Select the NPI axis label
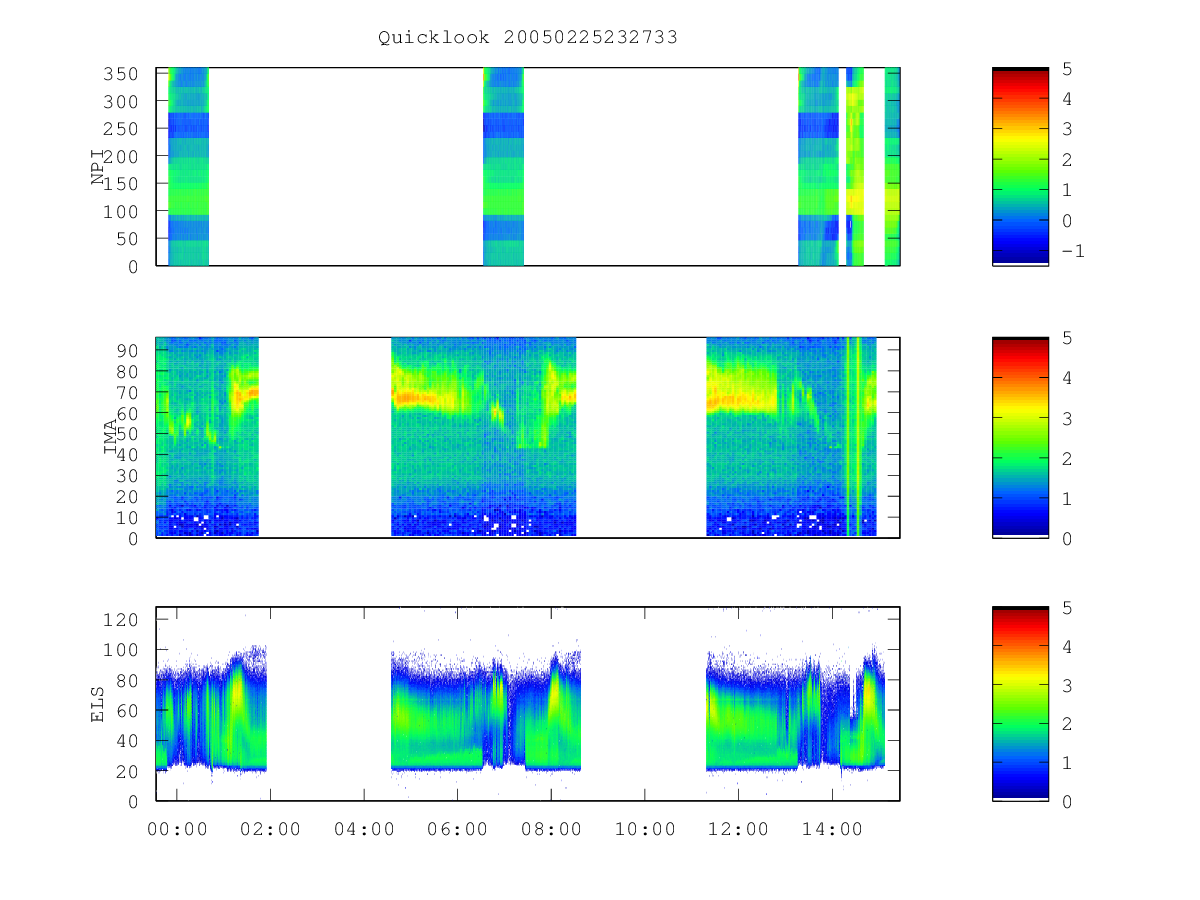This screenshot has height=900, width=1200. [x=99, y=167]
